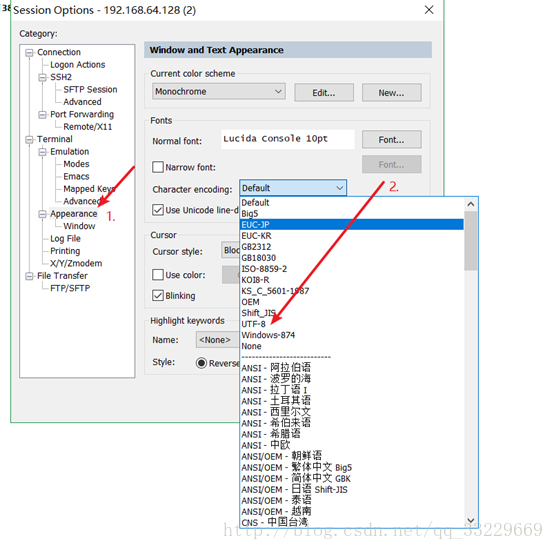Enable the Use color checkbox
554x550 pixels.
[x=158, y=275]
